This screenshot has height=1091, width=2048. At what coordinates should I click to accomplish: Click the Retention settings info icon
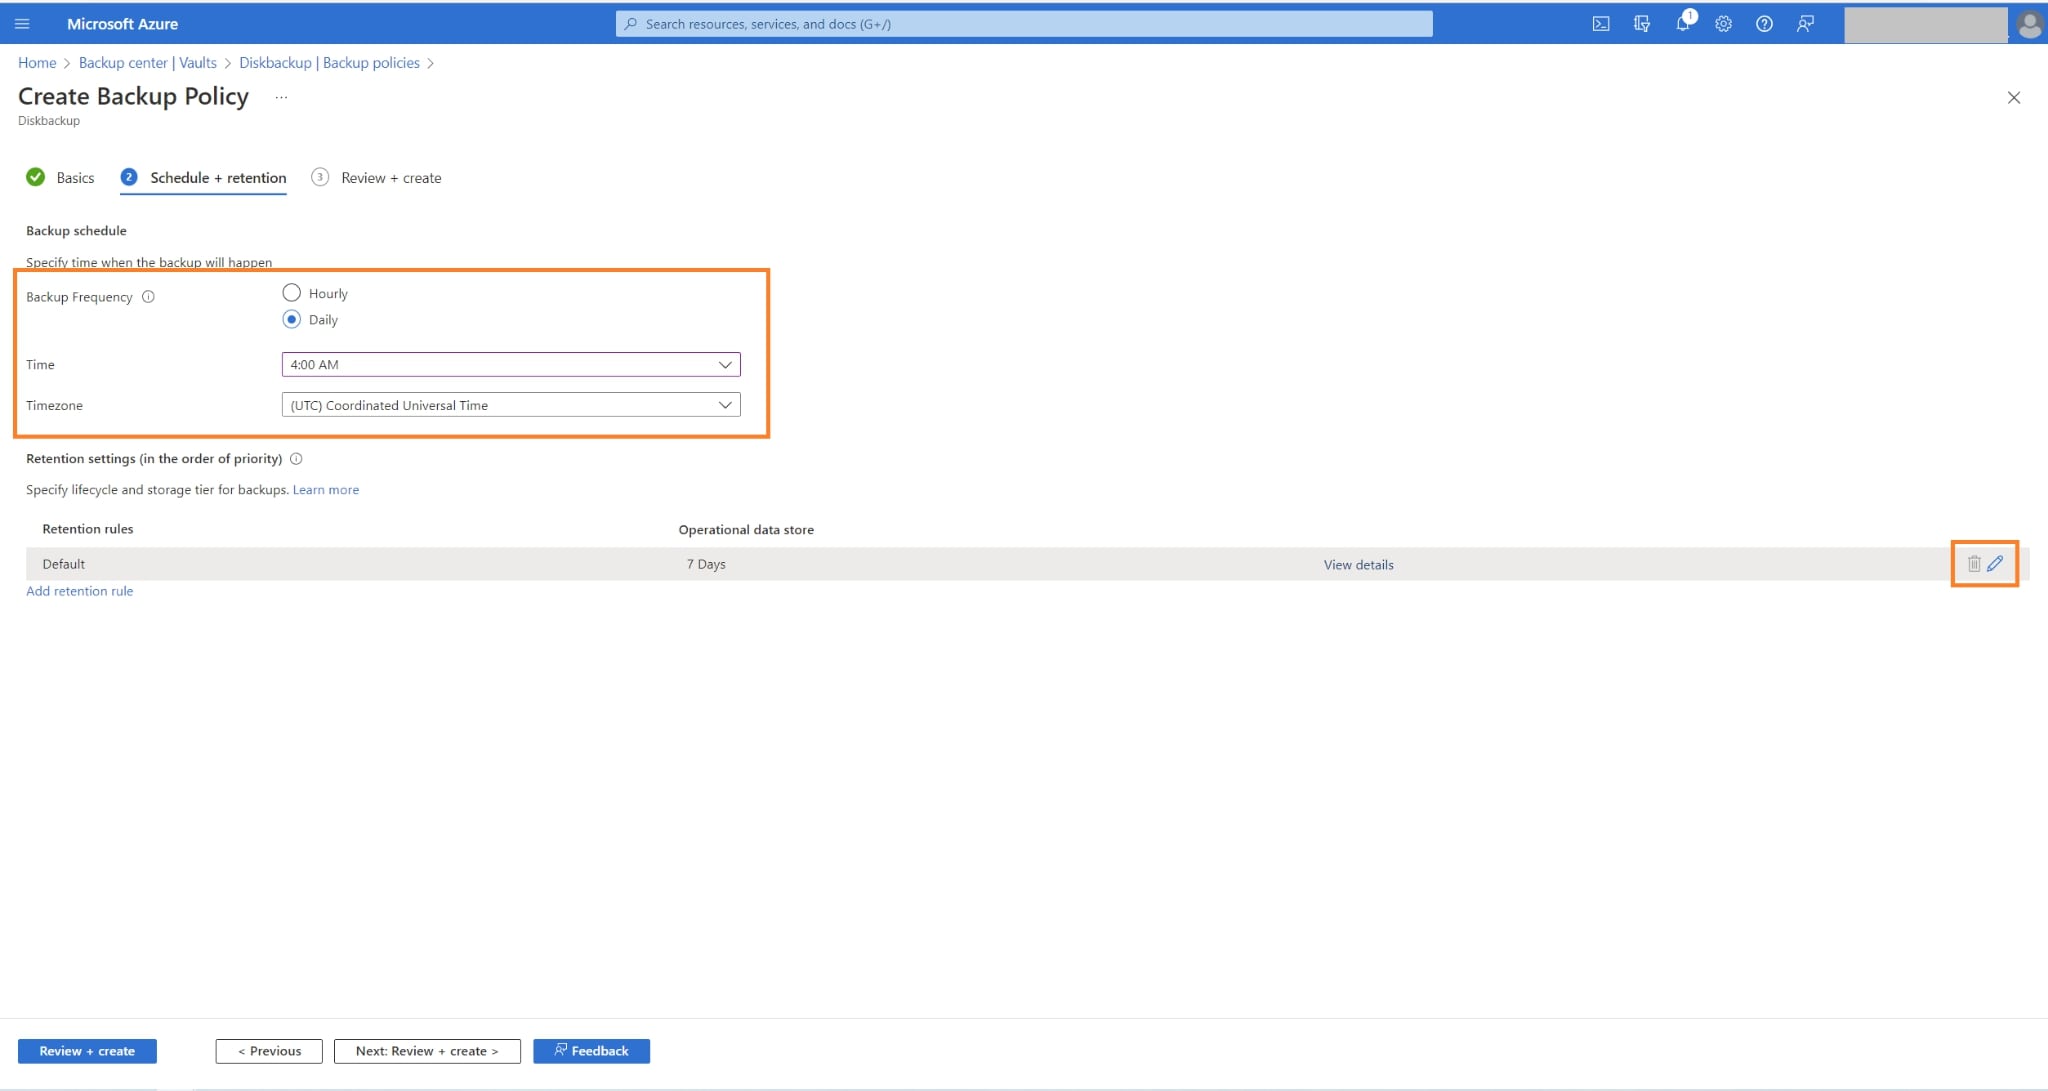(x=296, y=459)
